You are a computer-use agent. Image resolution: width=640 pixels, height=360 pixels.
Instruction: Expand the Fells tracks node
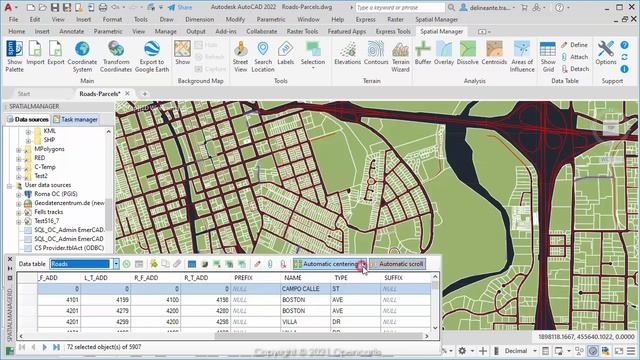(x=19, y=212)
